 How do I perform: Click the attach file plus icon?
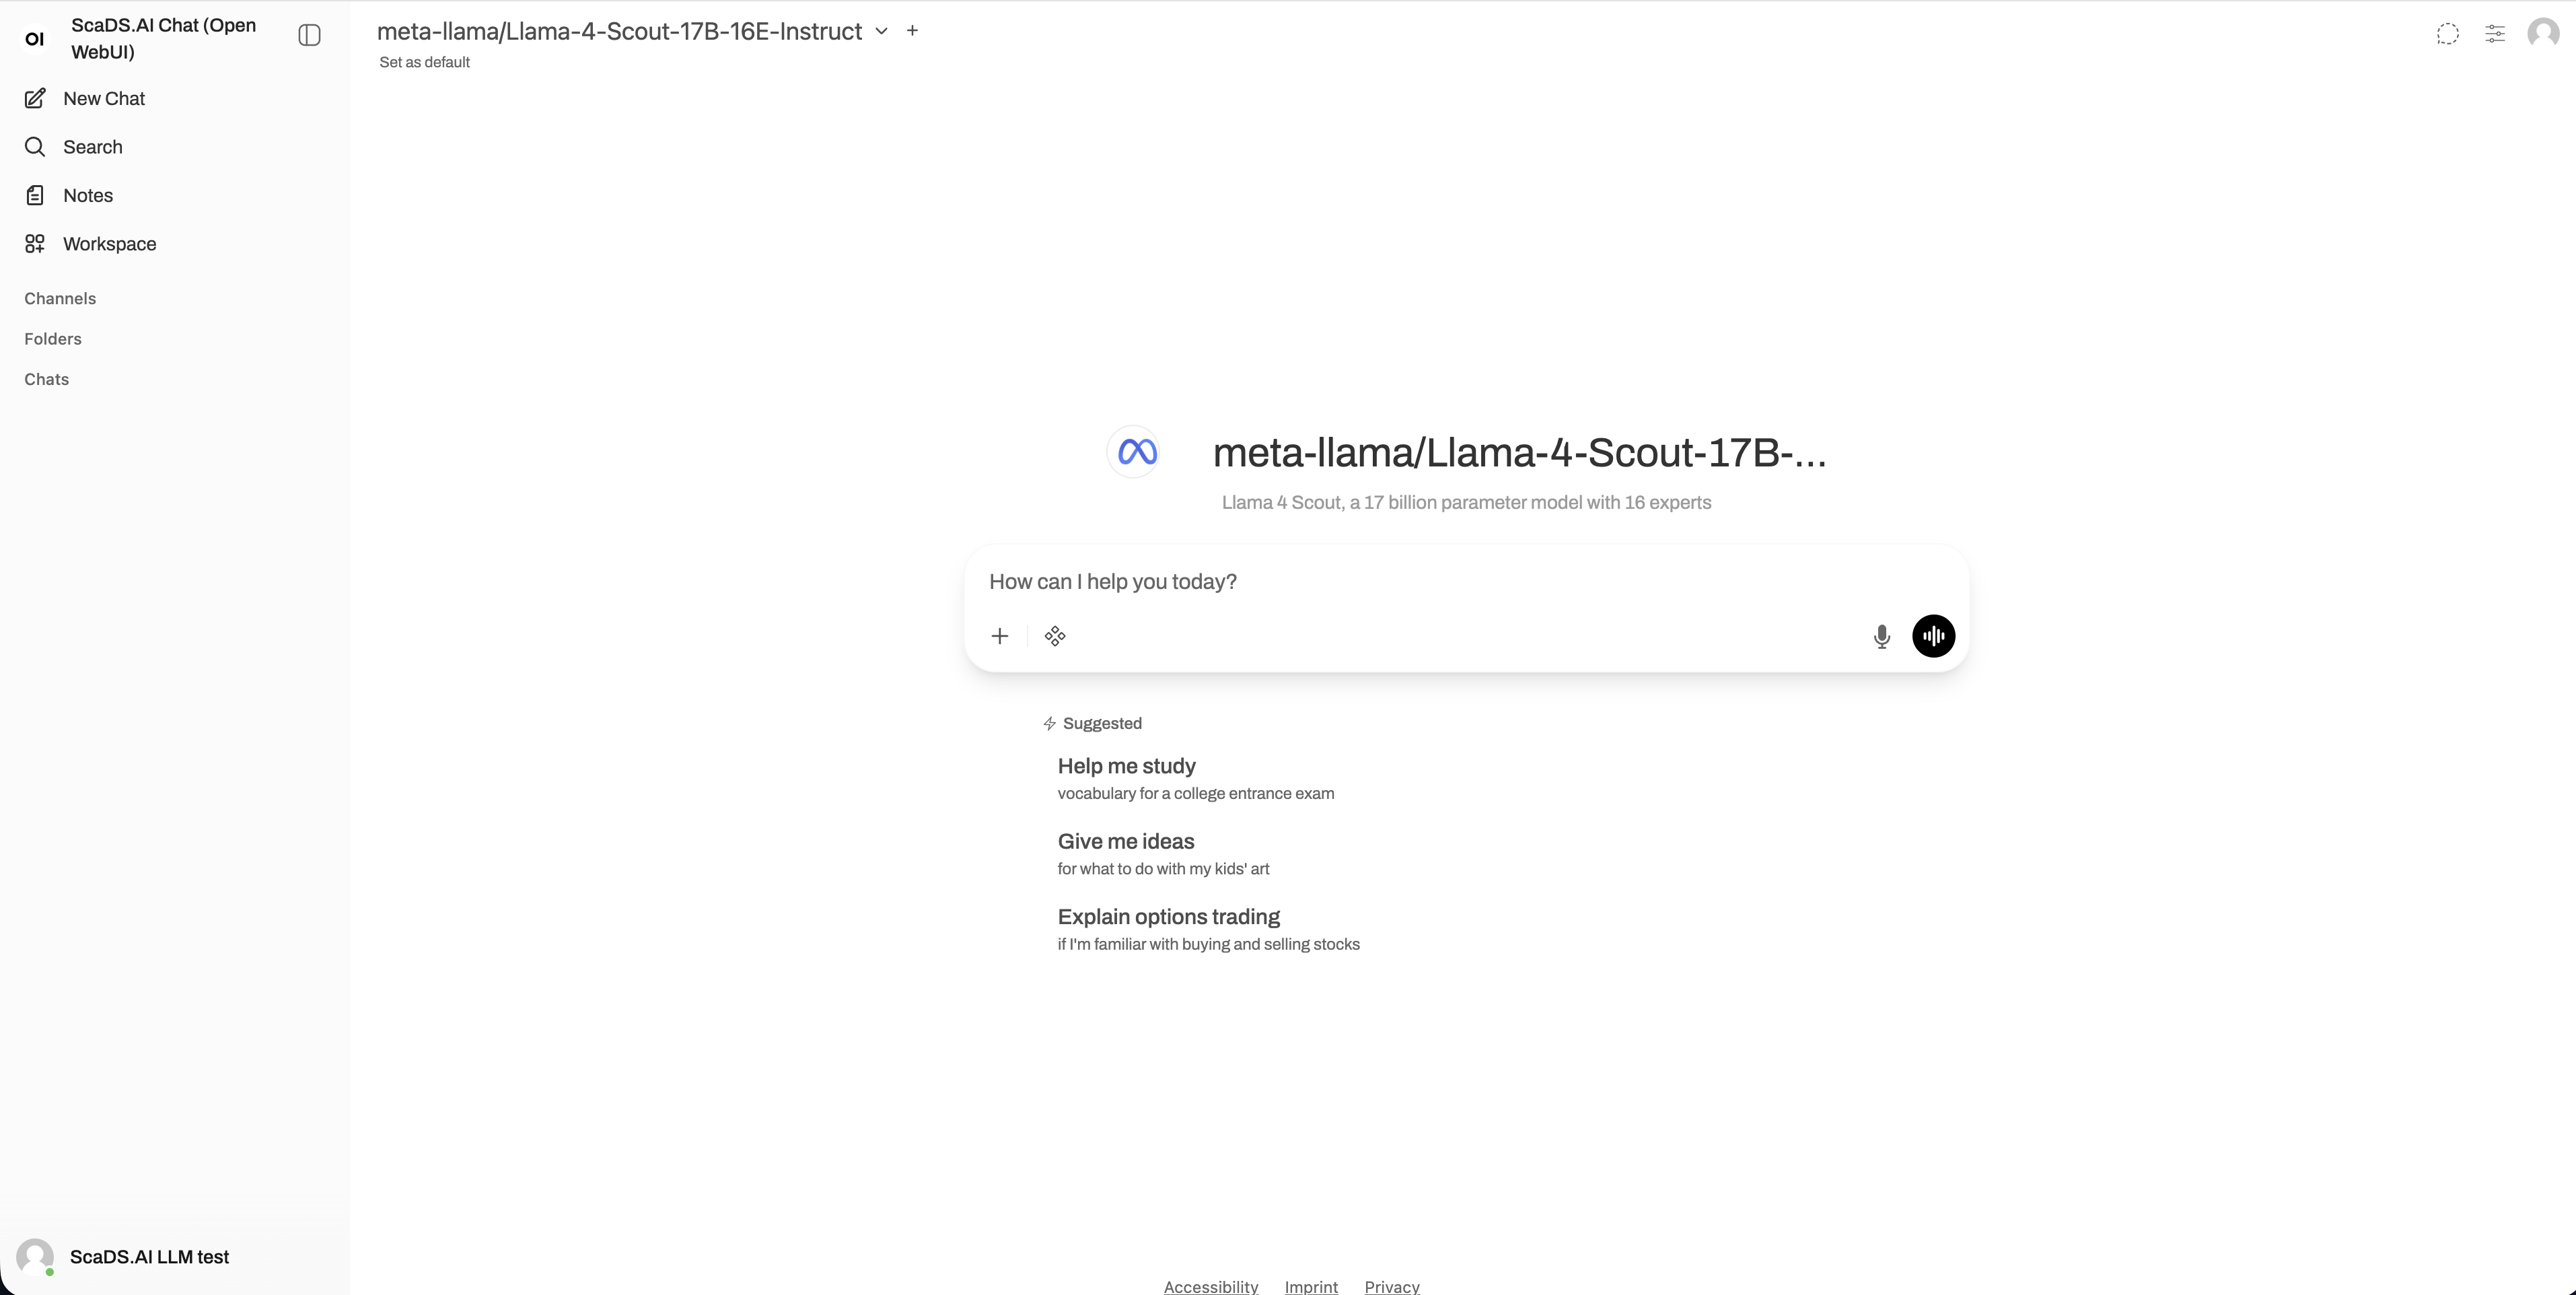tap(999, 636)
